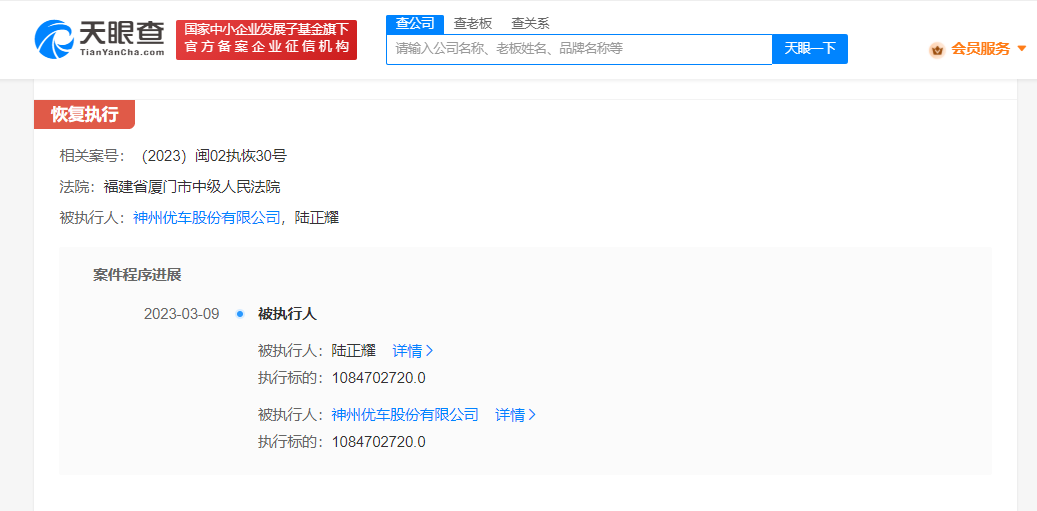Click the TianYanCha logo
The width and height of the screenshot is (1037, 511).
tap(99, 40)
